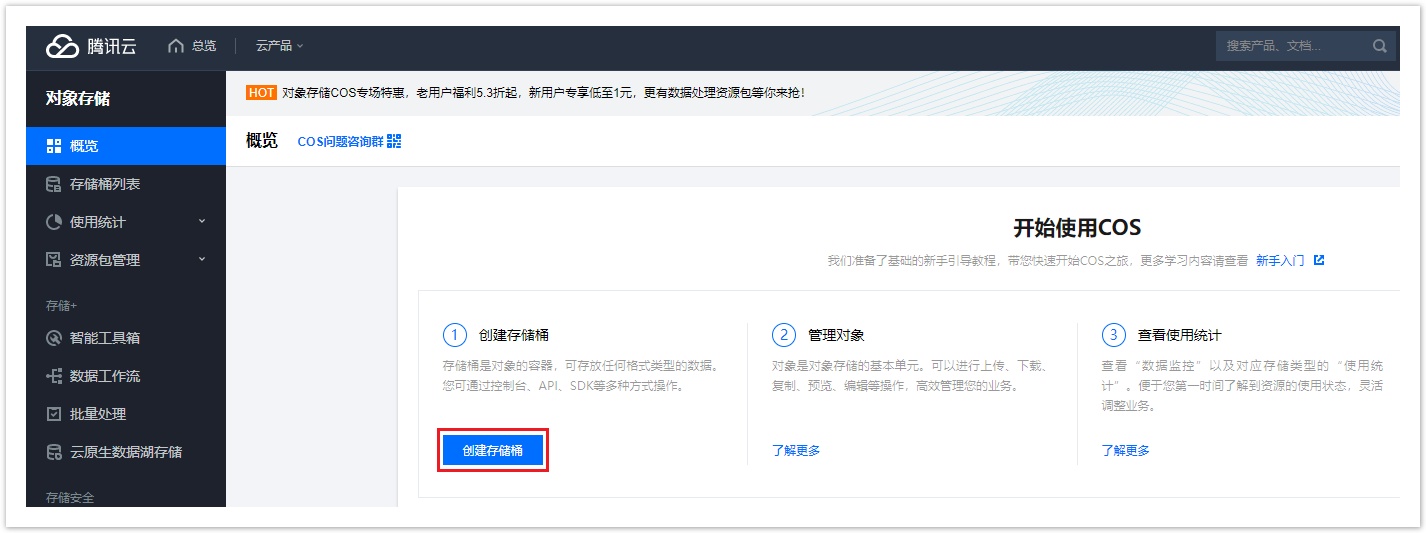Click the 概览 grid icon
This screenshot has width=1426, height=533.
[54, 146]
